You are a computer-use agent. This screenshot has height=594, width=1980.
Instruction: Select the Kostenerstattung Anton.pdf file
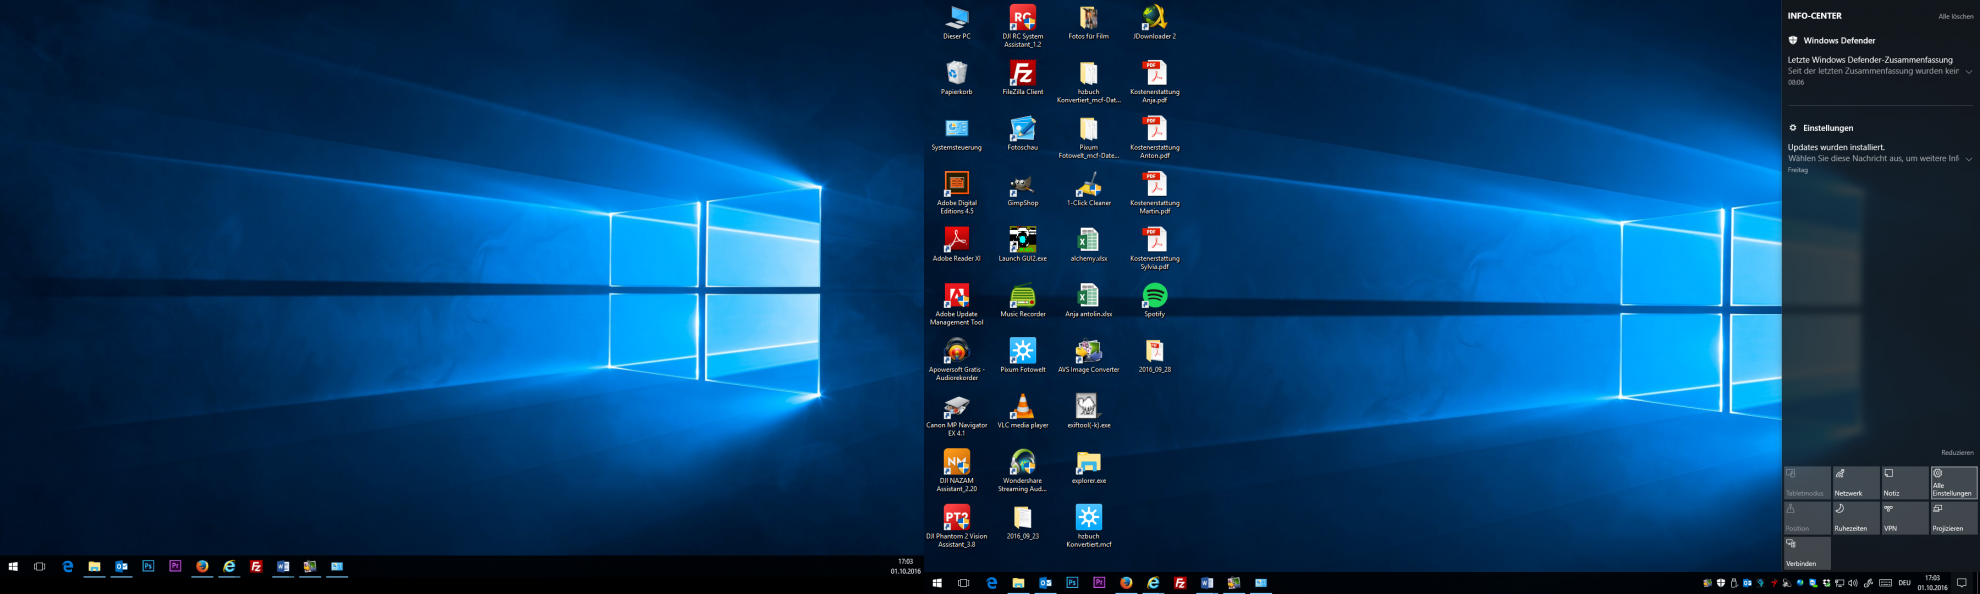click(1155, 137)
